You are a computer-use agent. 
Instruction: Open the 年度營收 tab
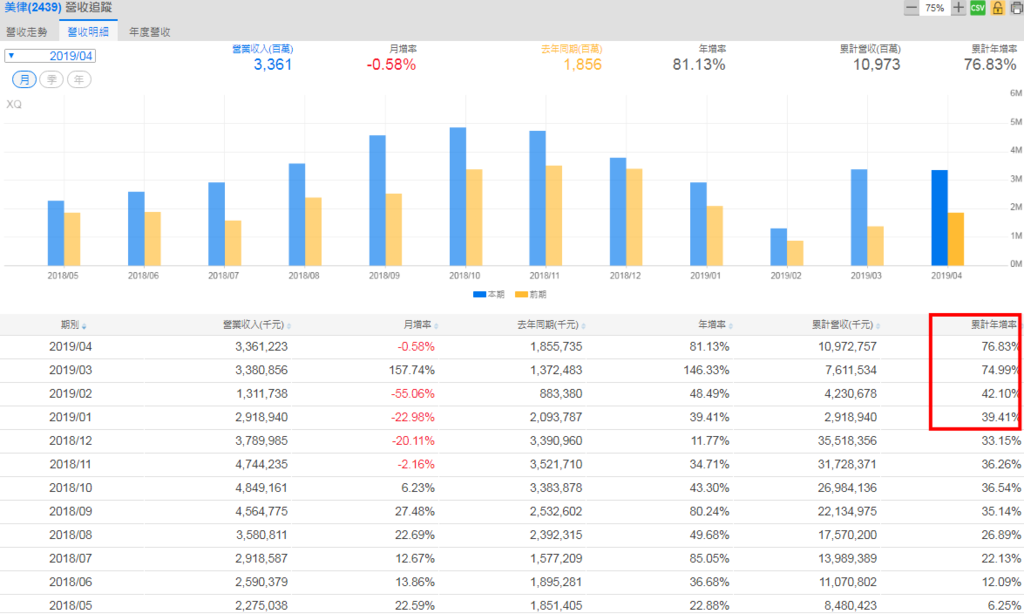150,32
